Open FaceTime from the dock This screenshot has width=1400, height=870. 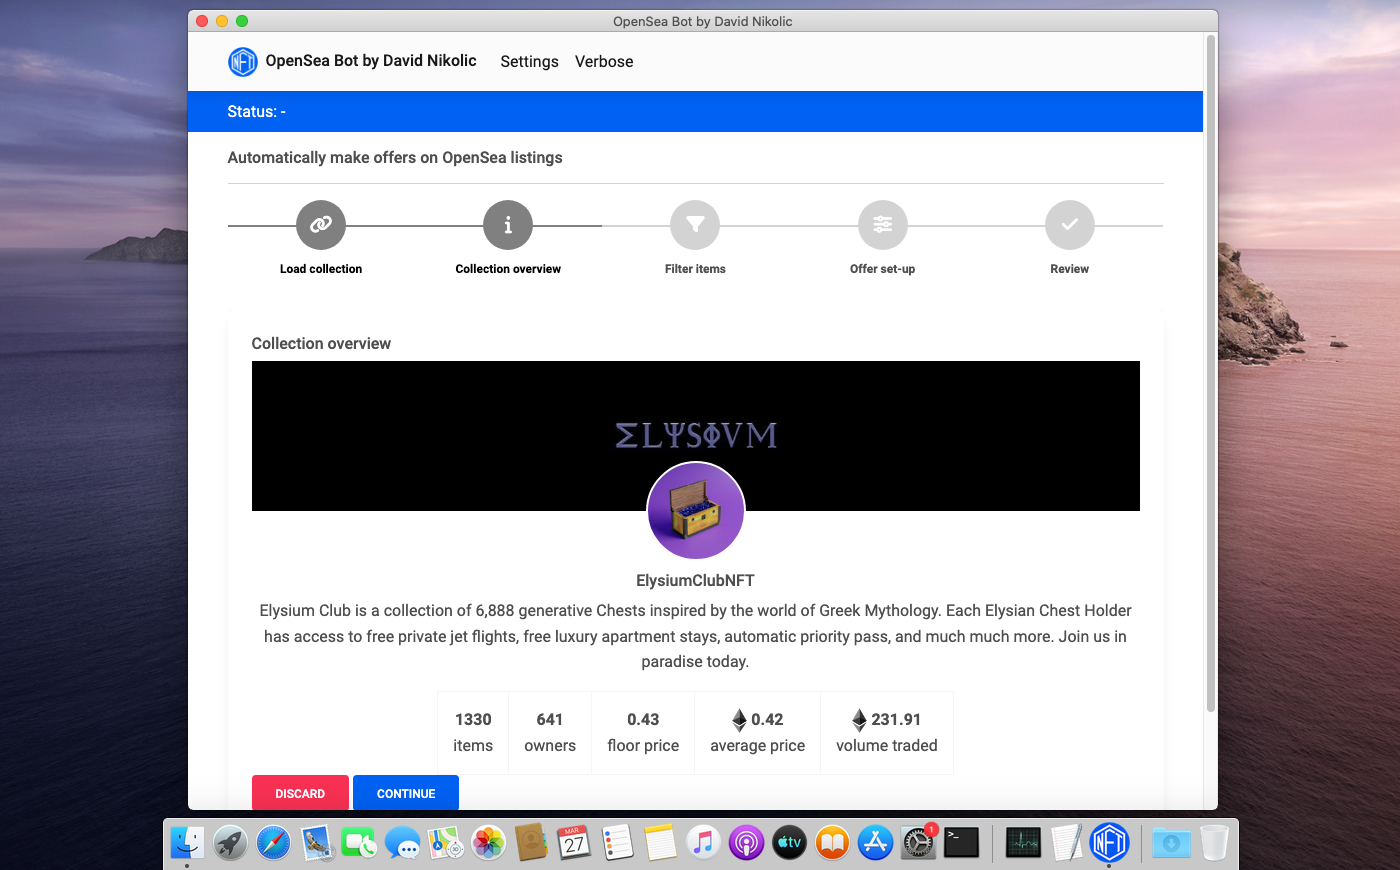tap(360, 843)
